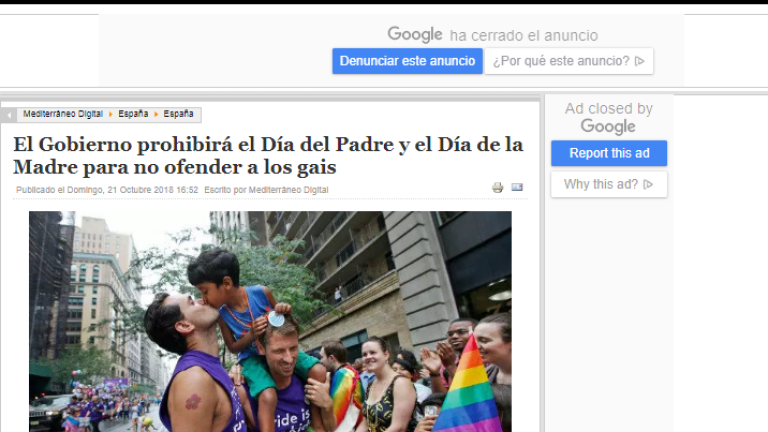Click the triangle icon beside 'Why this ad?'
Screen dimensions: 768x432
(648, 184)
